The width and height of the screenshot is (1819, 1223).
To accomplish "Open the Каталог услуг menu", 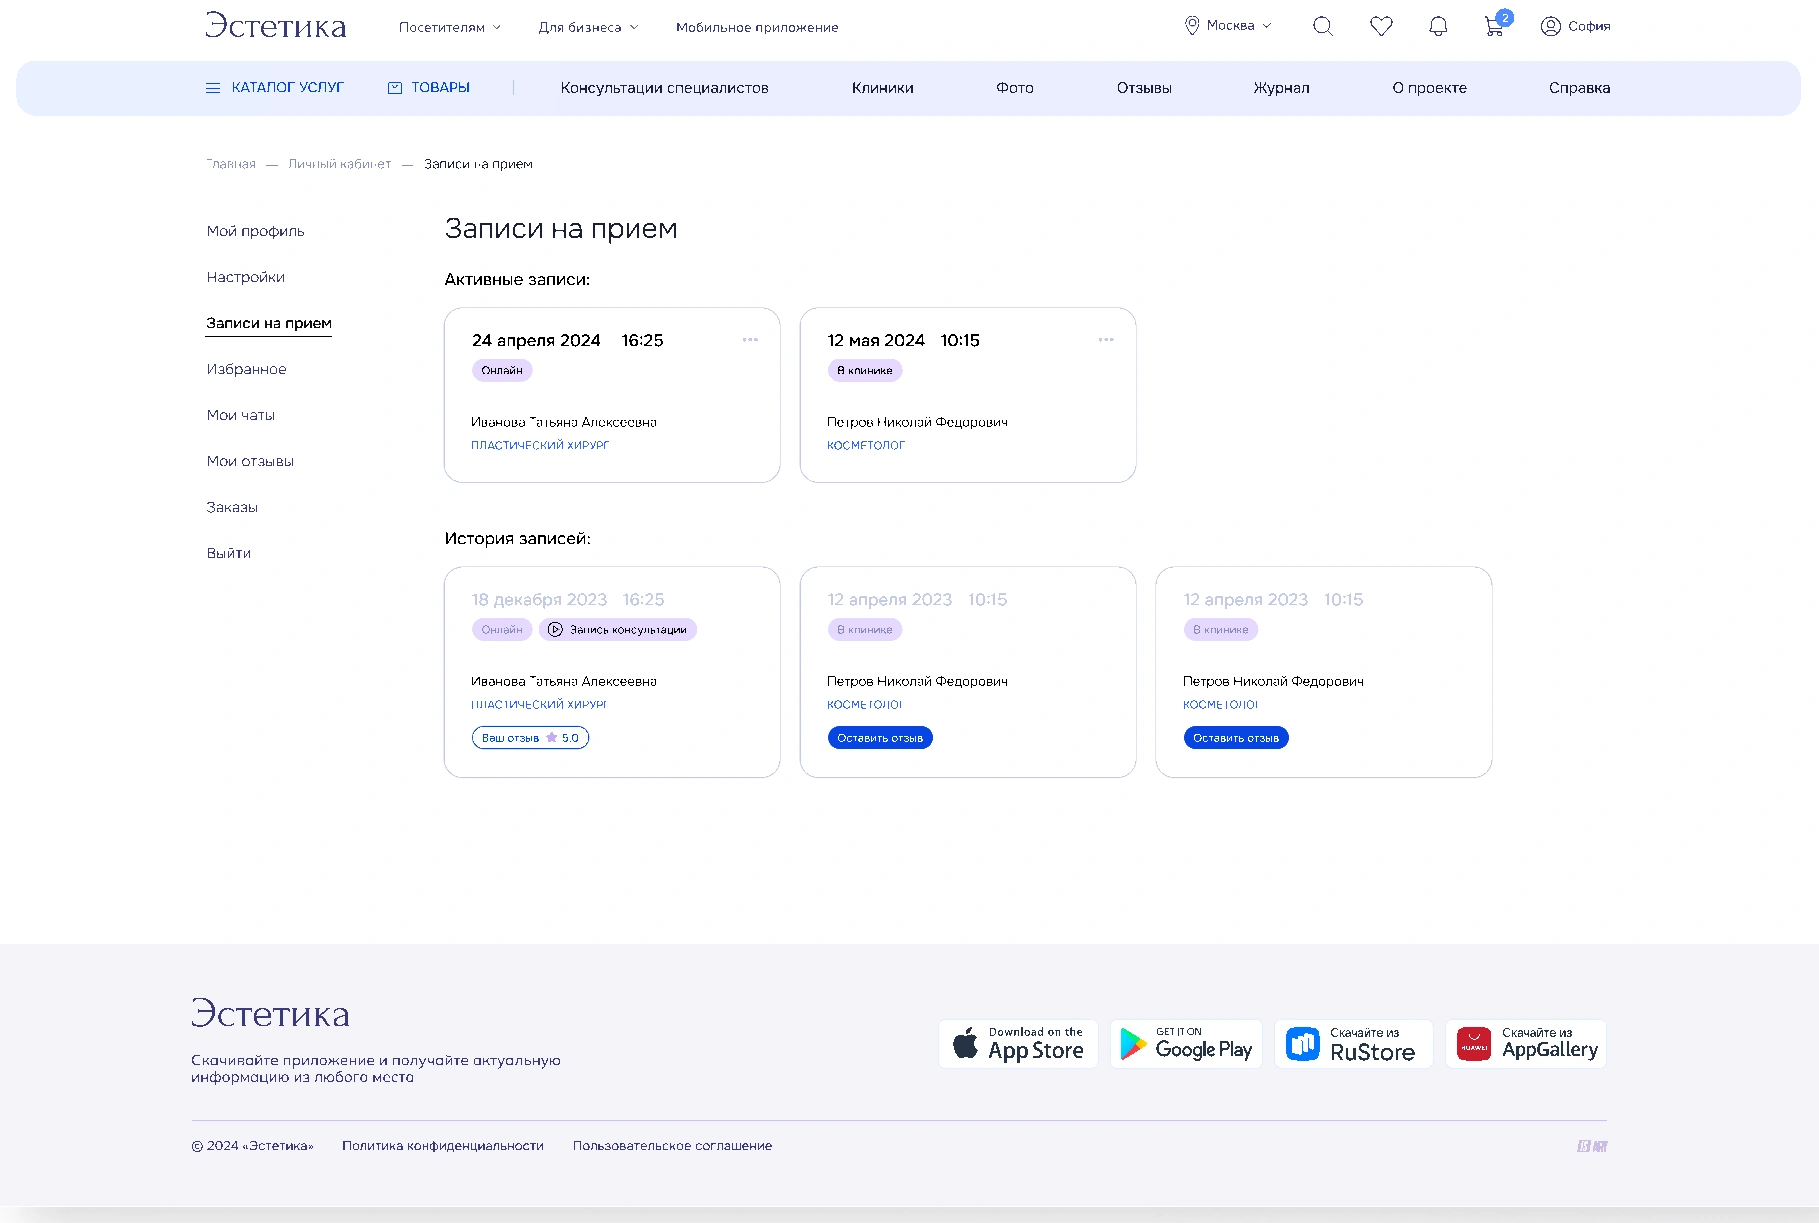I will coord(274,88).
